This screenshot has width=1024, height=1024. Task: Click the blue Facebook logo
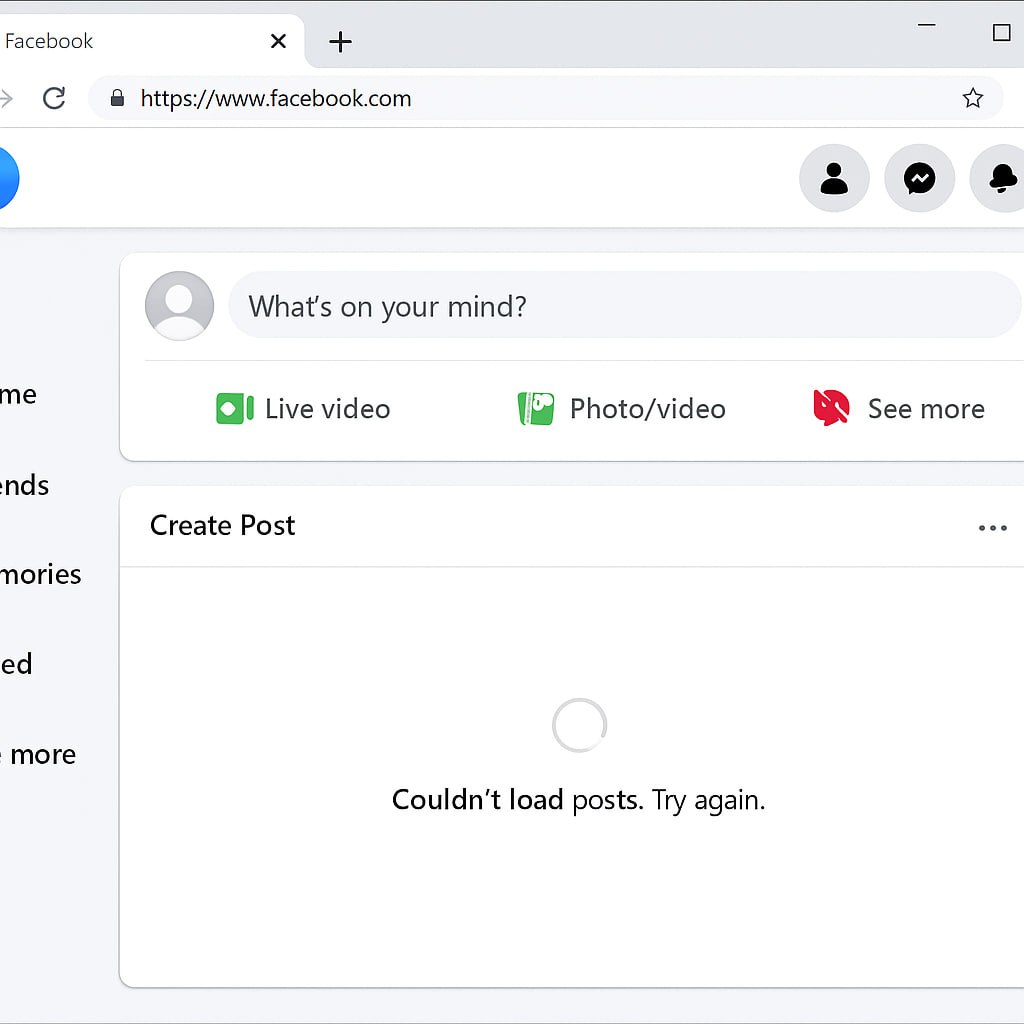click(8, 178)
